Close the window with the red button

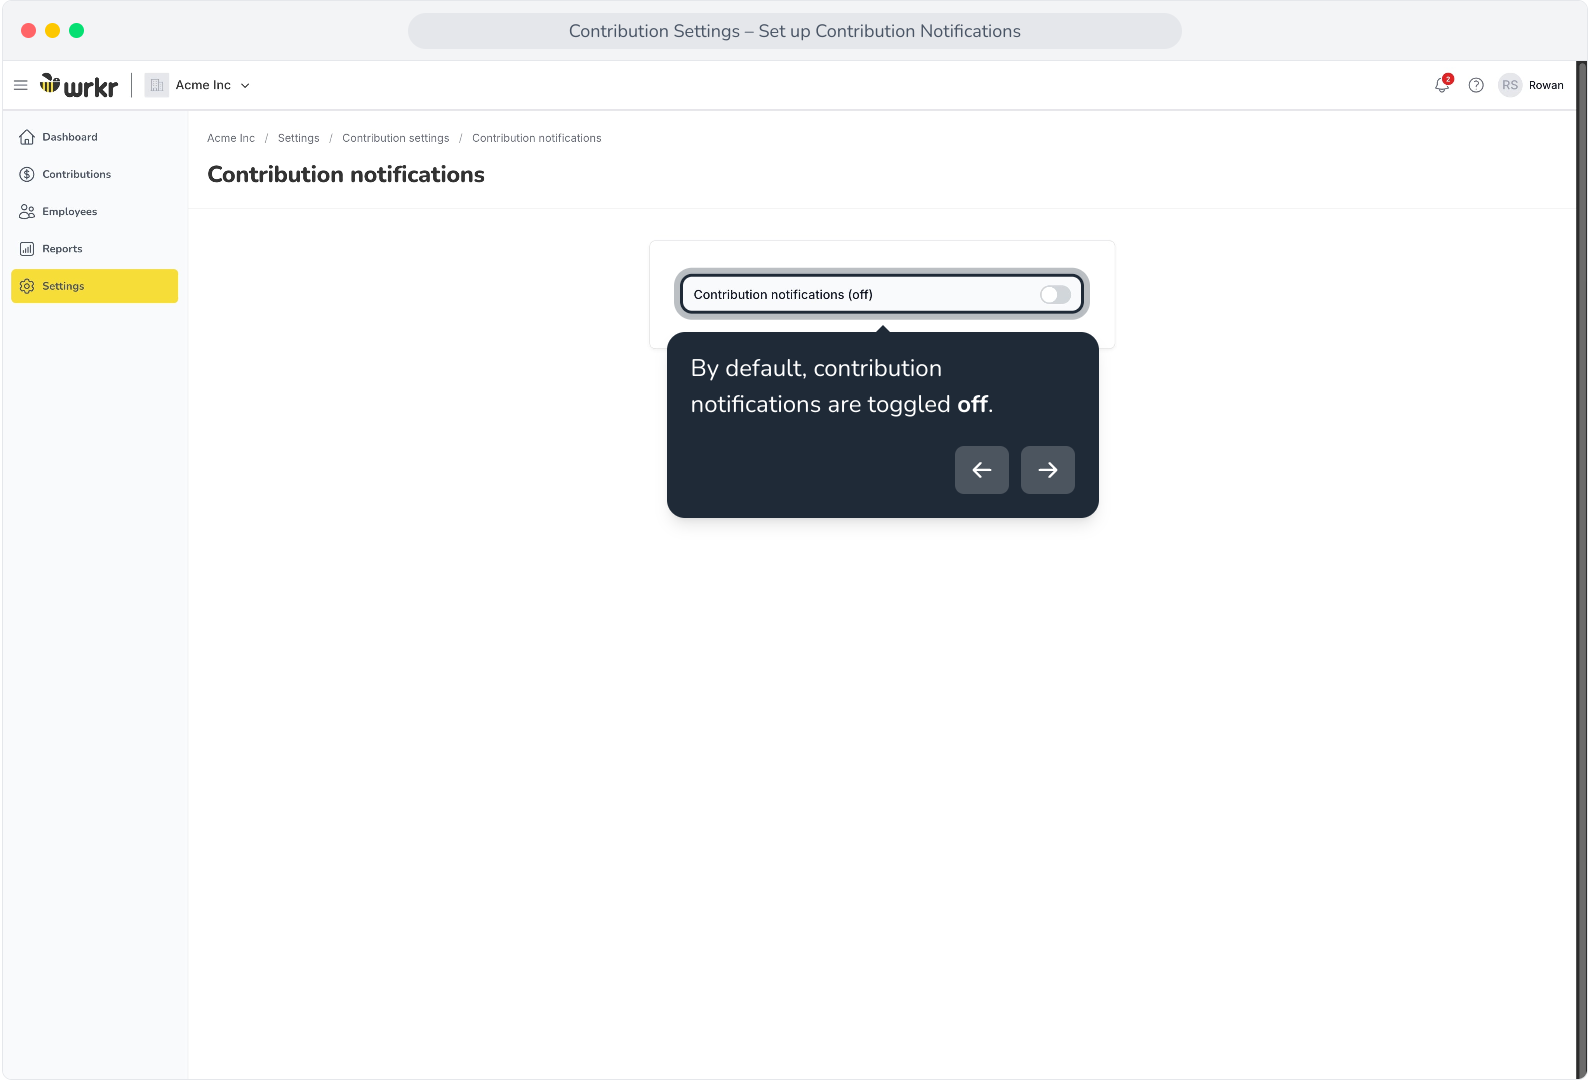(28, 31)
